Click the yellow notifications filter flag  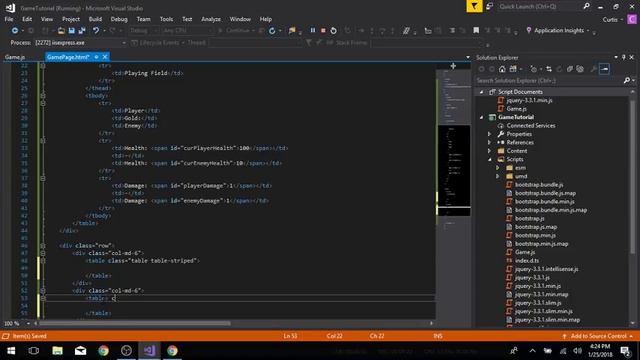(474, 7)
